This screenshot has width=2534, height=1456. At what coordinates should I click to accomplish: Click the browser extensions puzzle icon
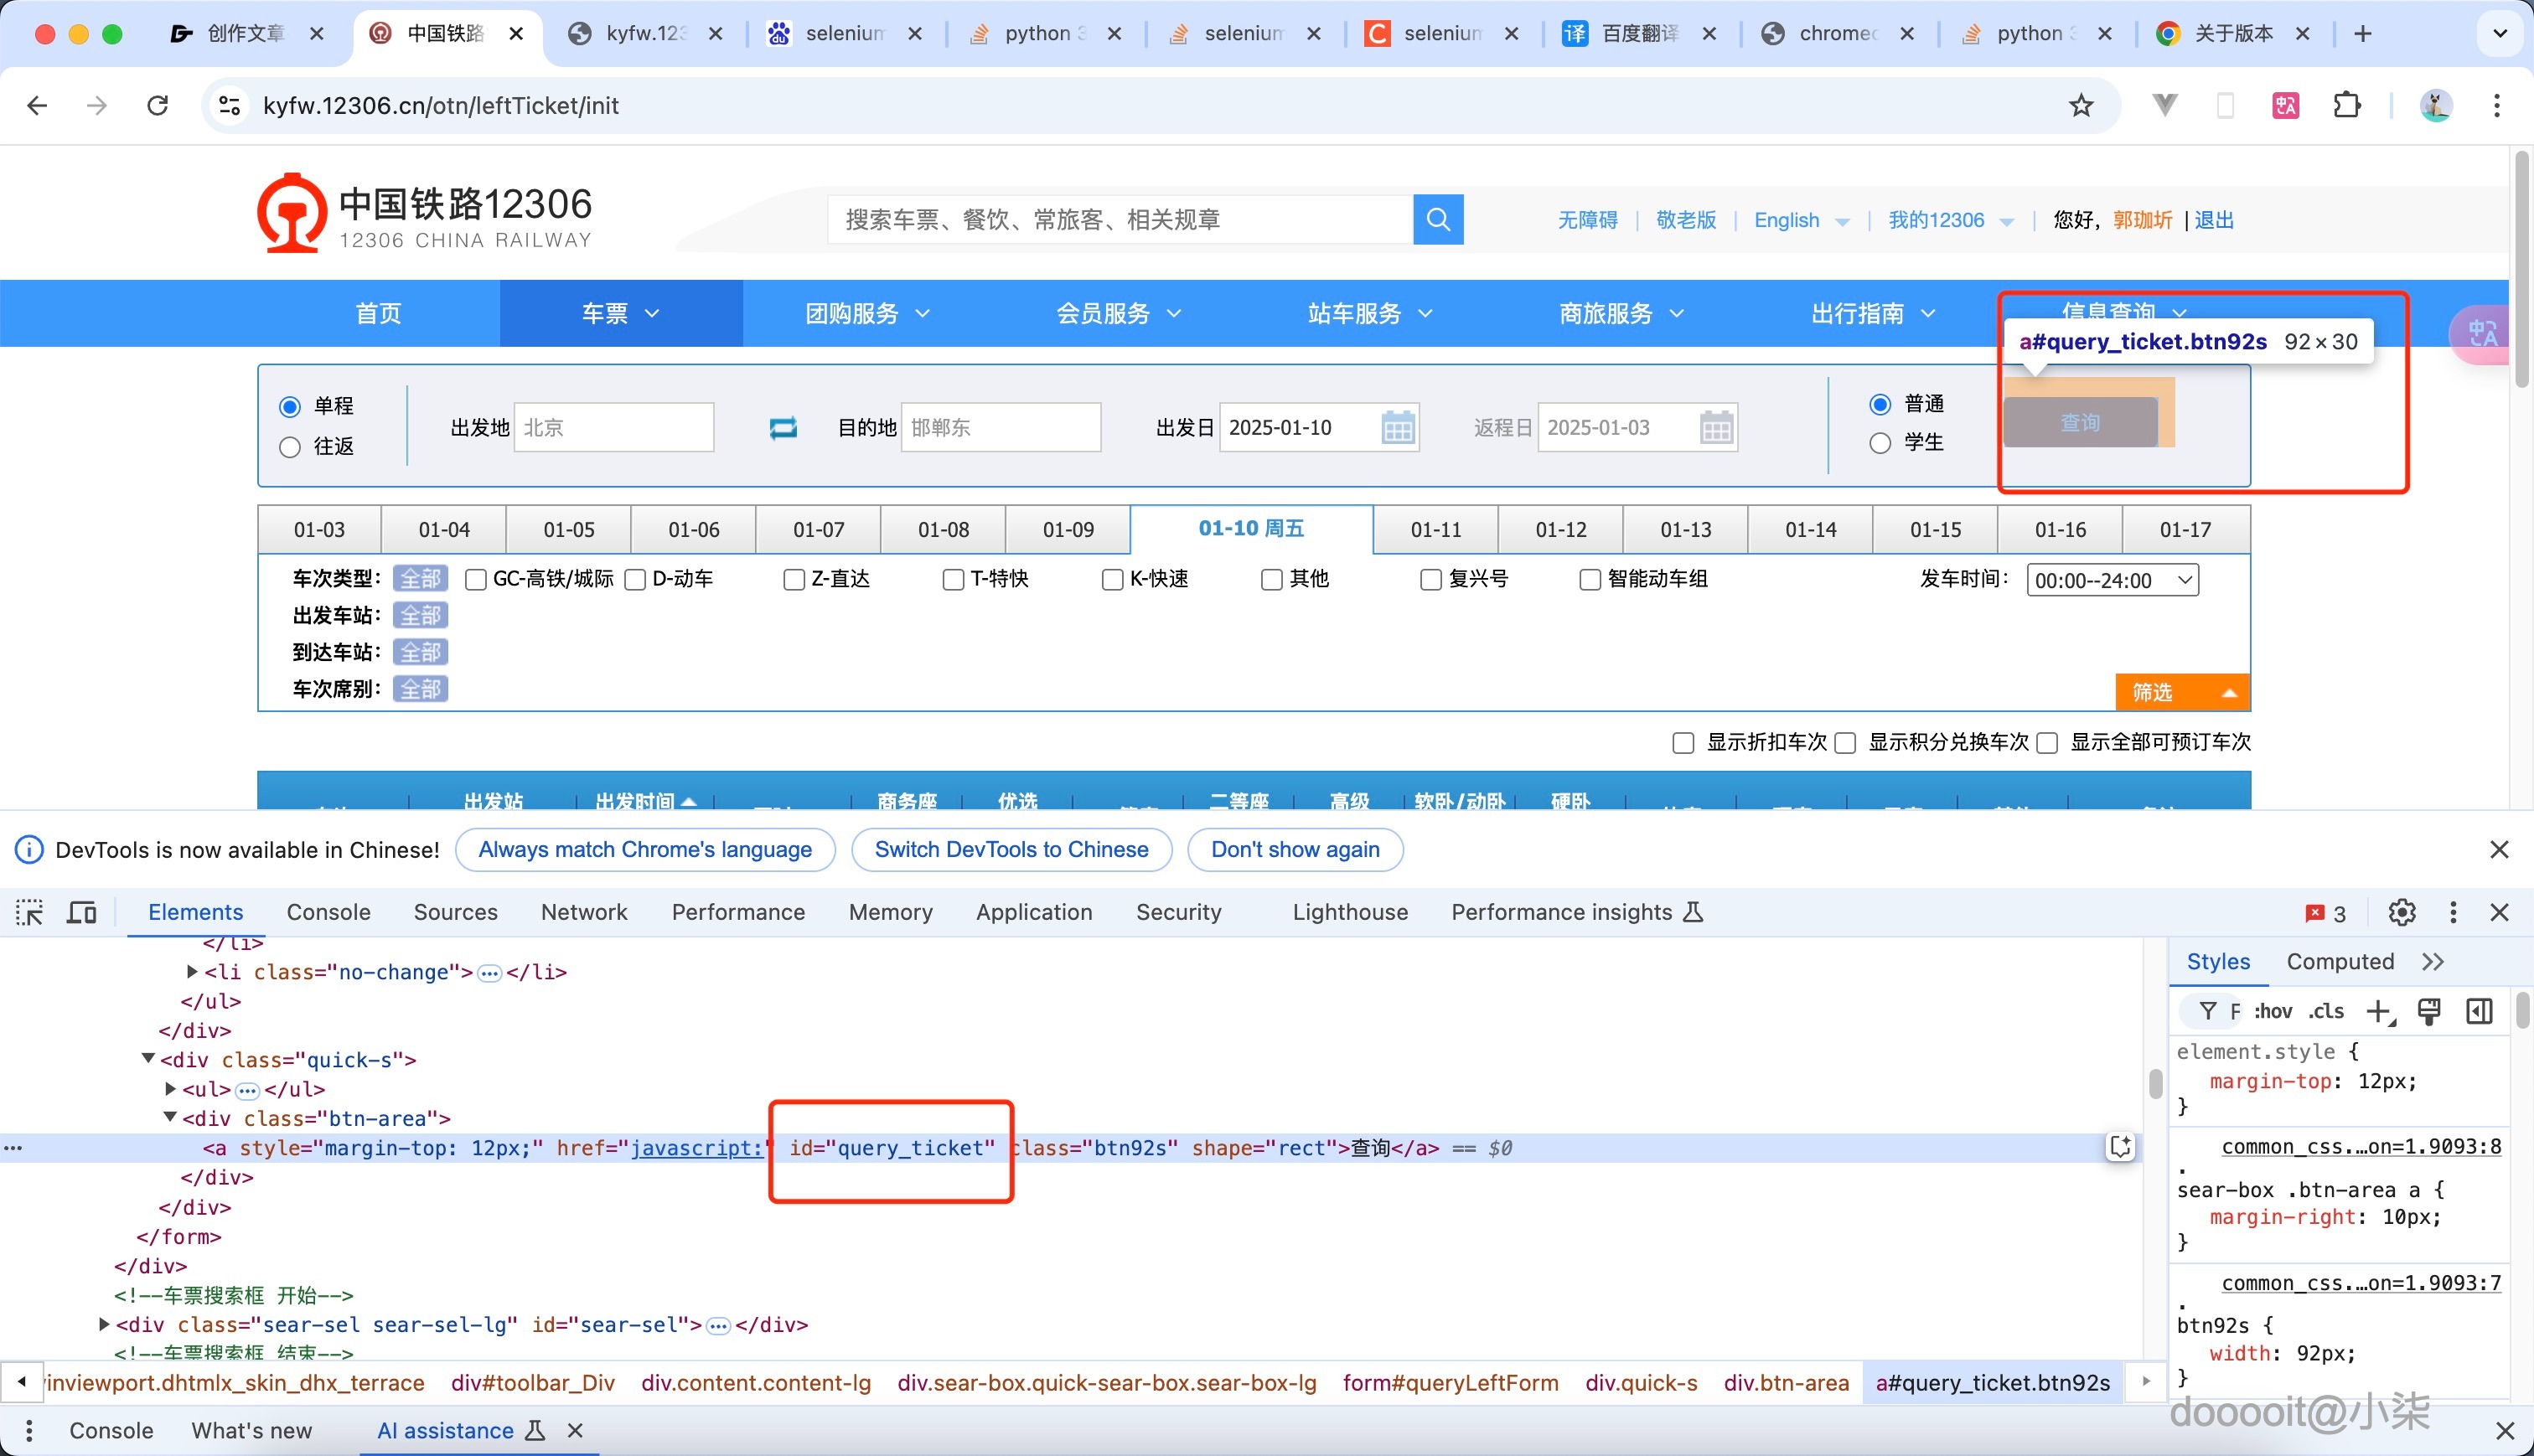pyautogui.click(x=2347, y=105)
